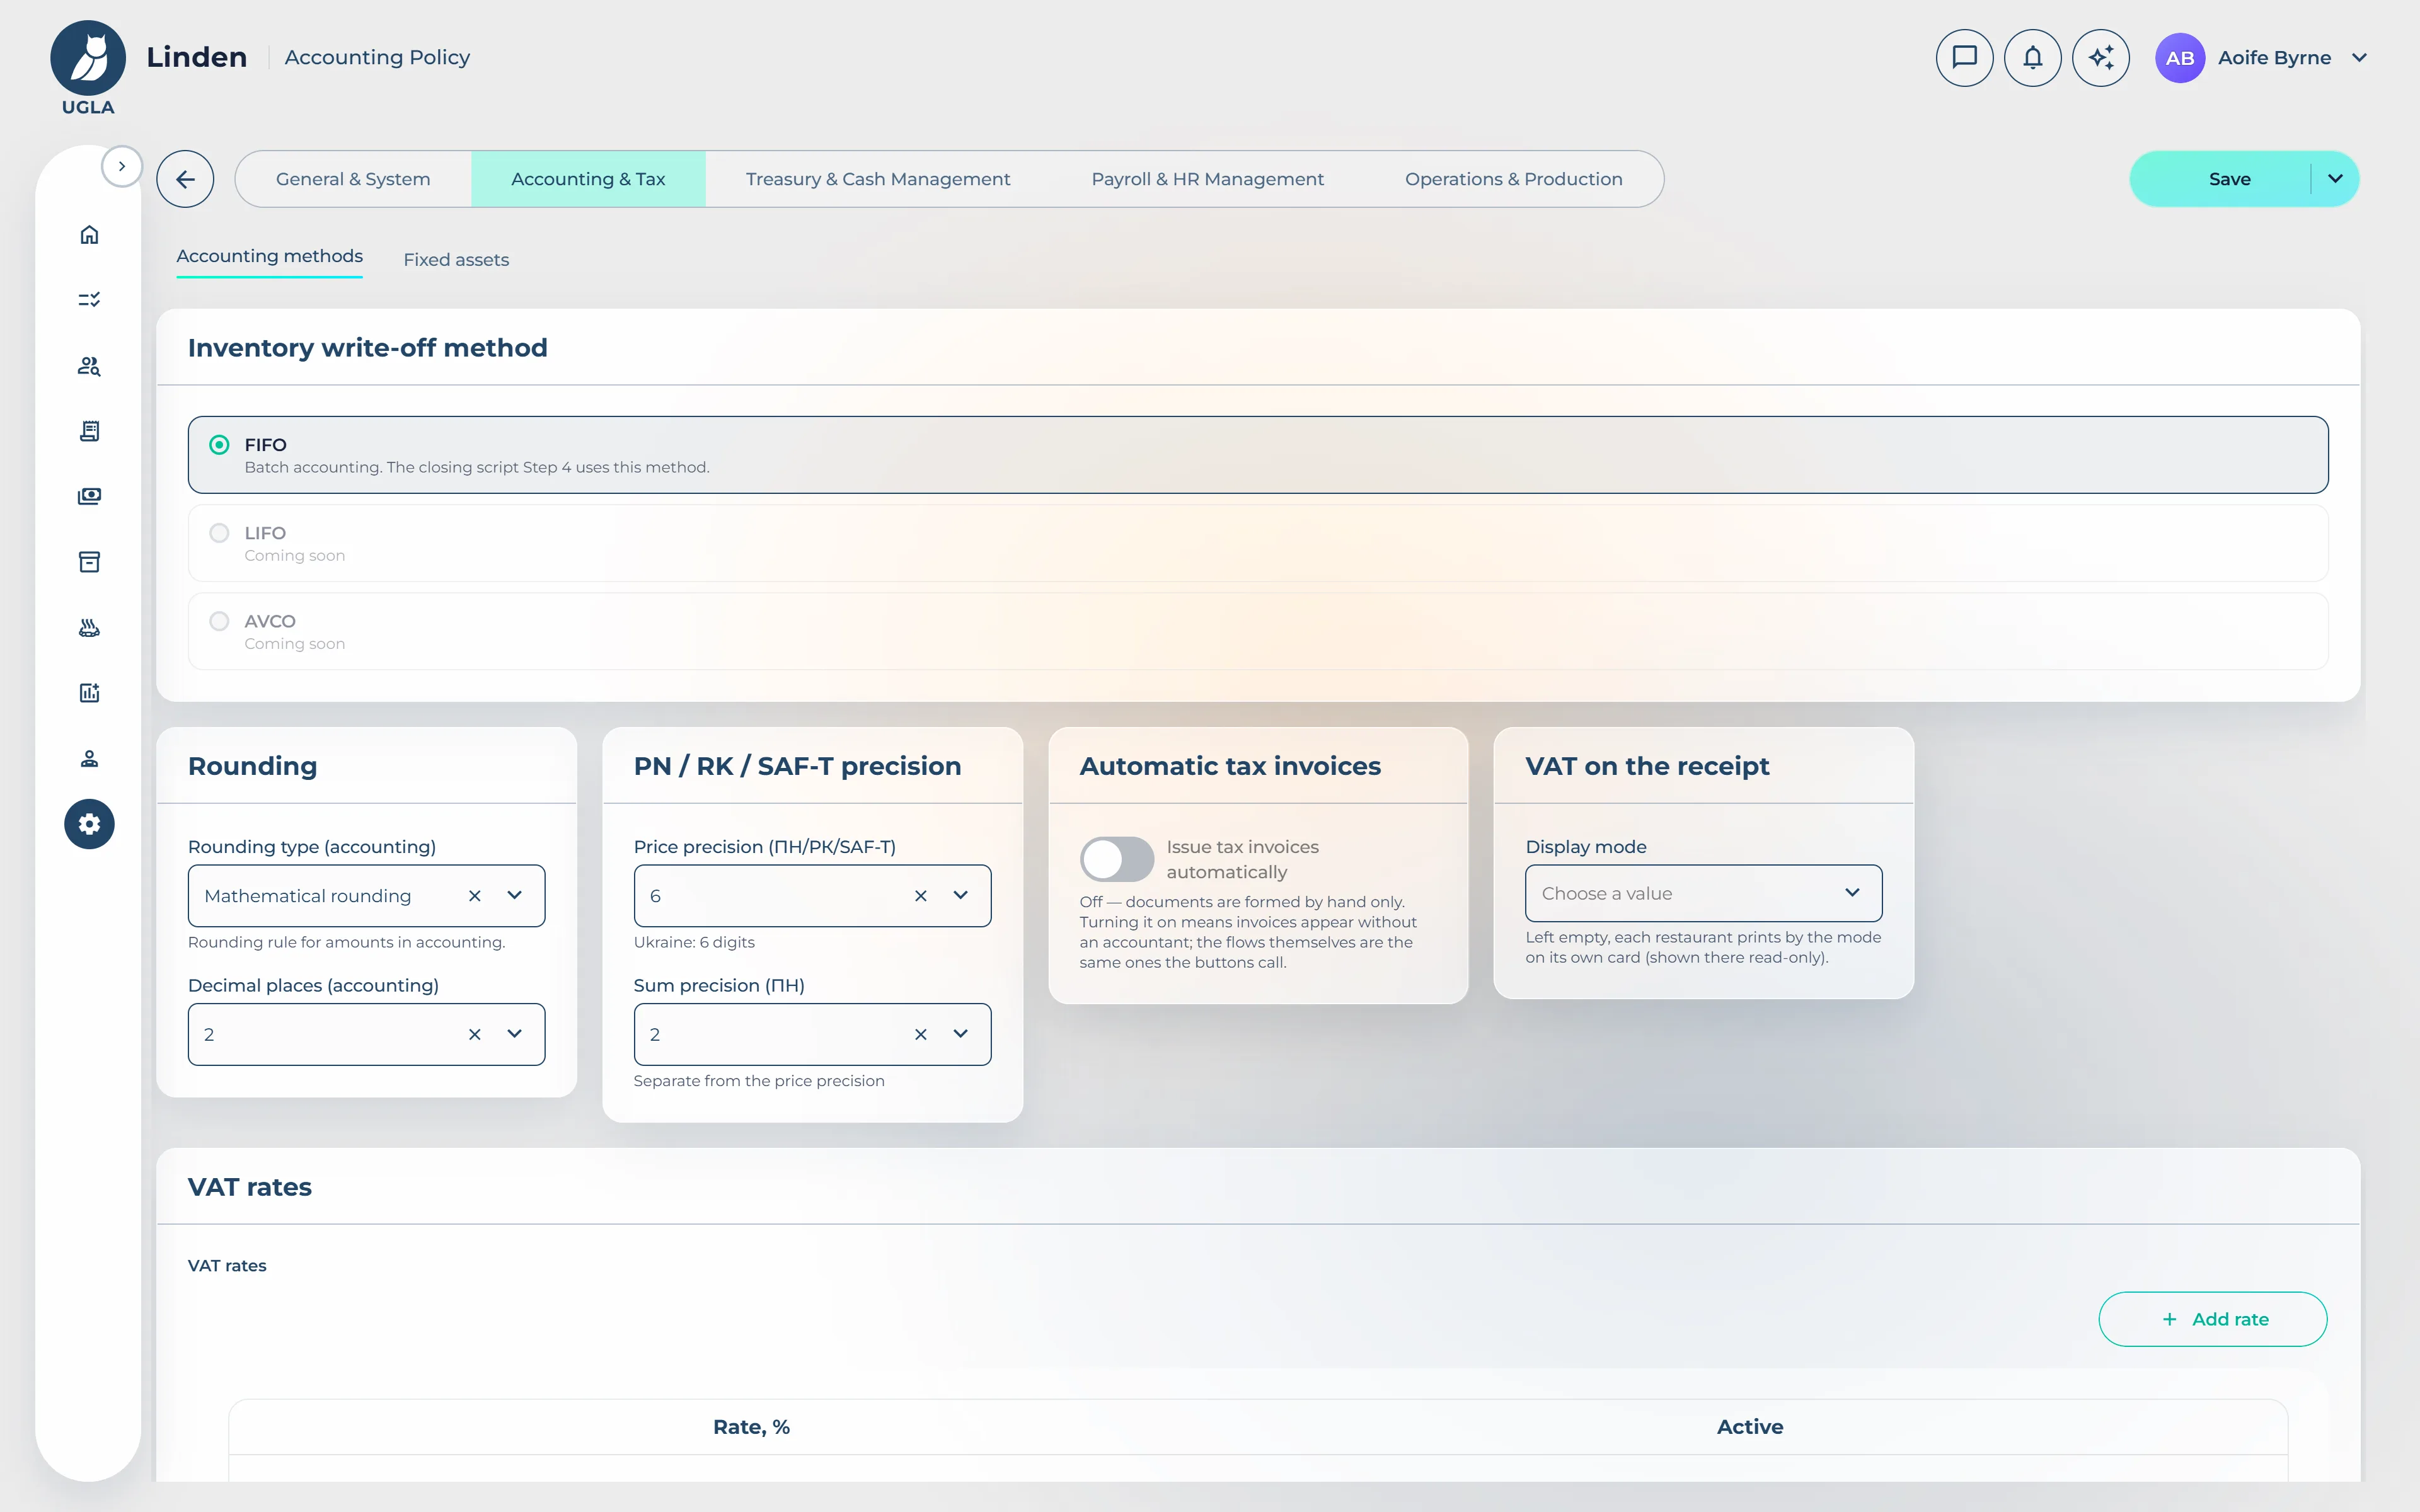Open the notifications bell
The image size is (2420, 1512).
coord(2032,58)
